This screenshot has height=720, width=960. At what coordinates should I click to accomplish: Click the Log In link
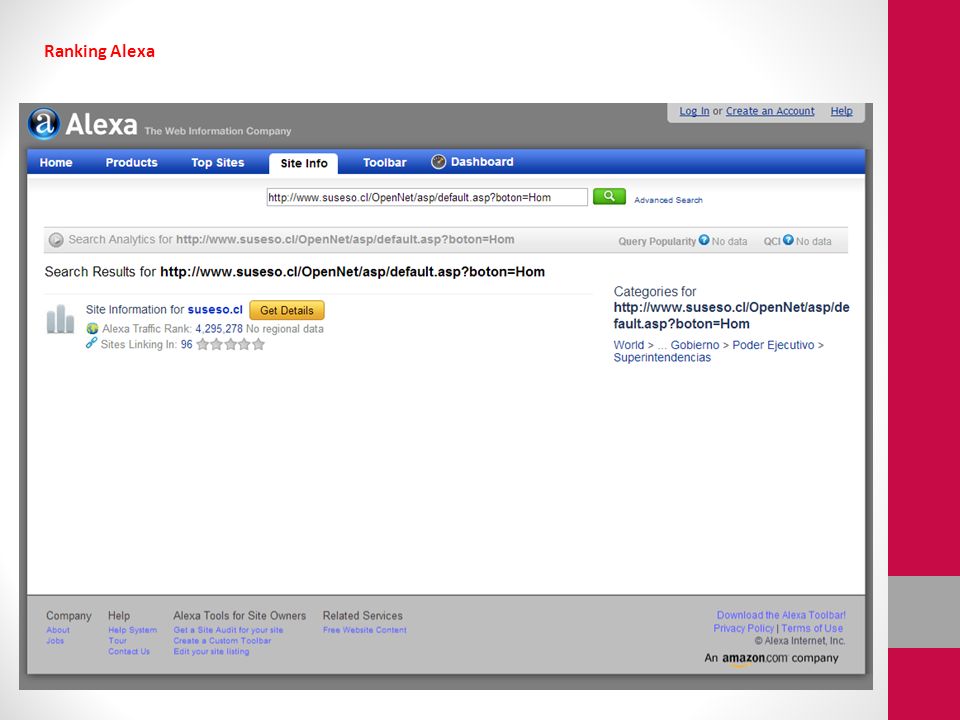click(x=694, y=111)
